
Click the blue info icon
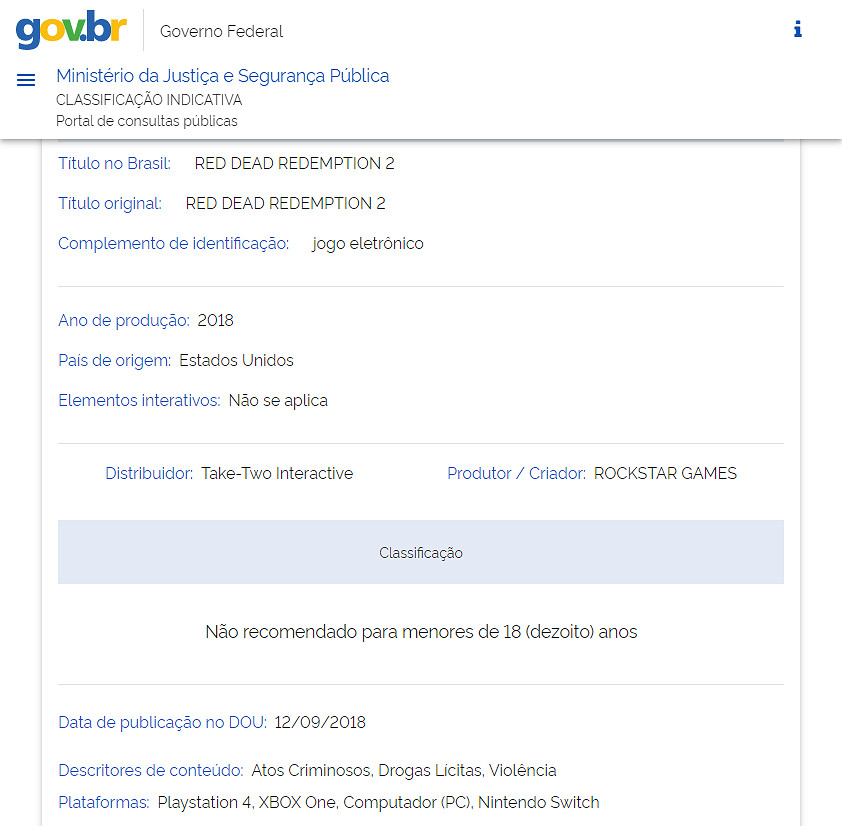click(x=797, y=29)
